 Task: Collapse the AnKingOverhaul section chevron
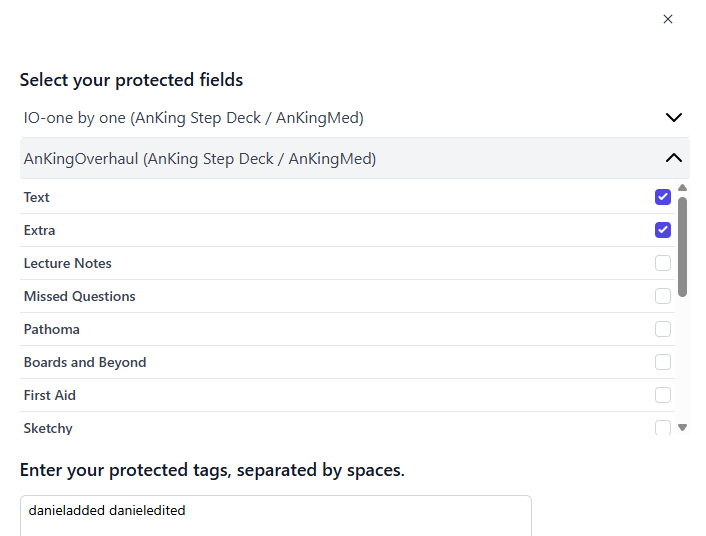click(x=673, y=158)
